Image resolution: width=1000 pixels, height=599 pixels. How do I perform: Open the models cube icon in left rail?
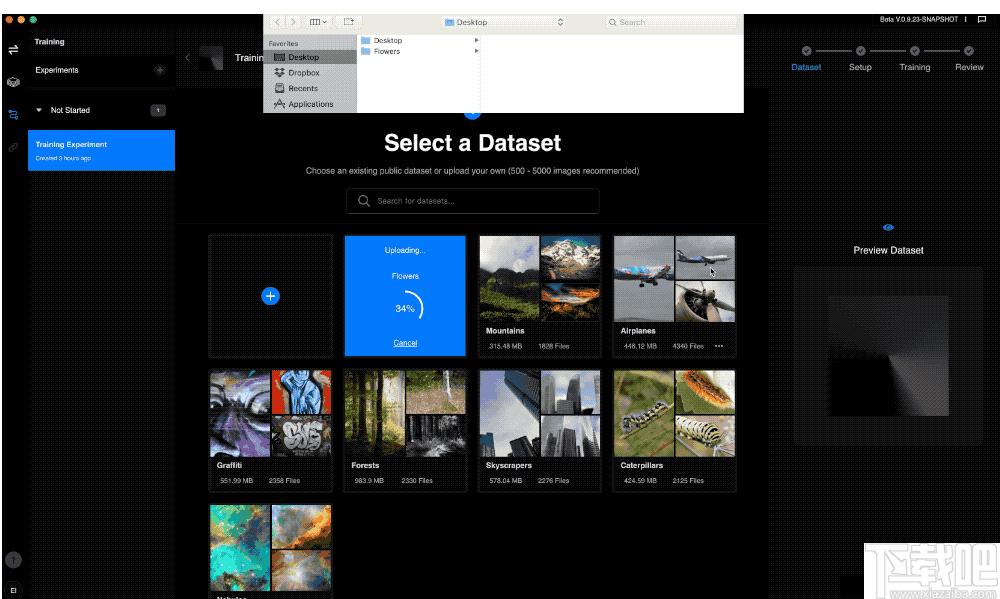pyautogui.click(x=13, y=82)
